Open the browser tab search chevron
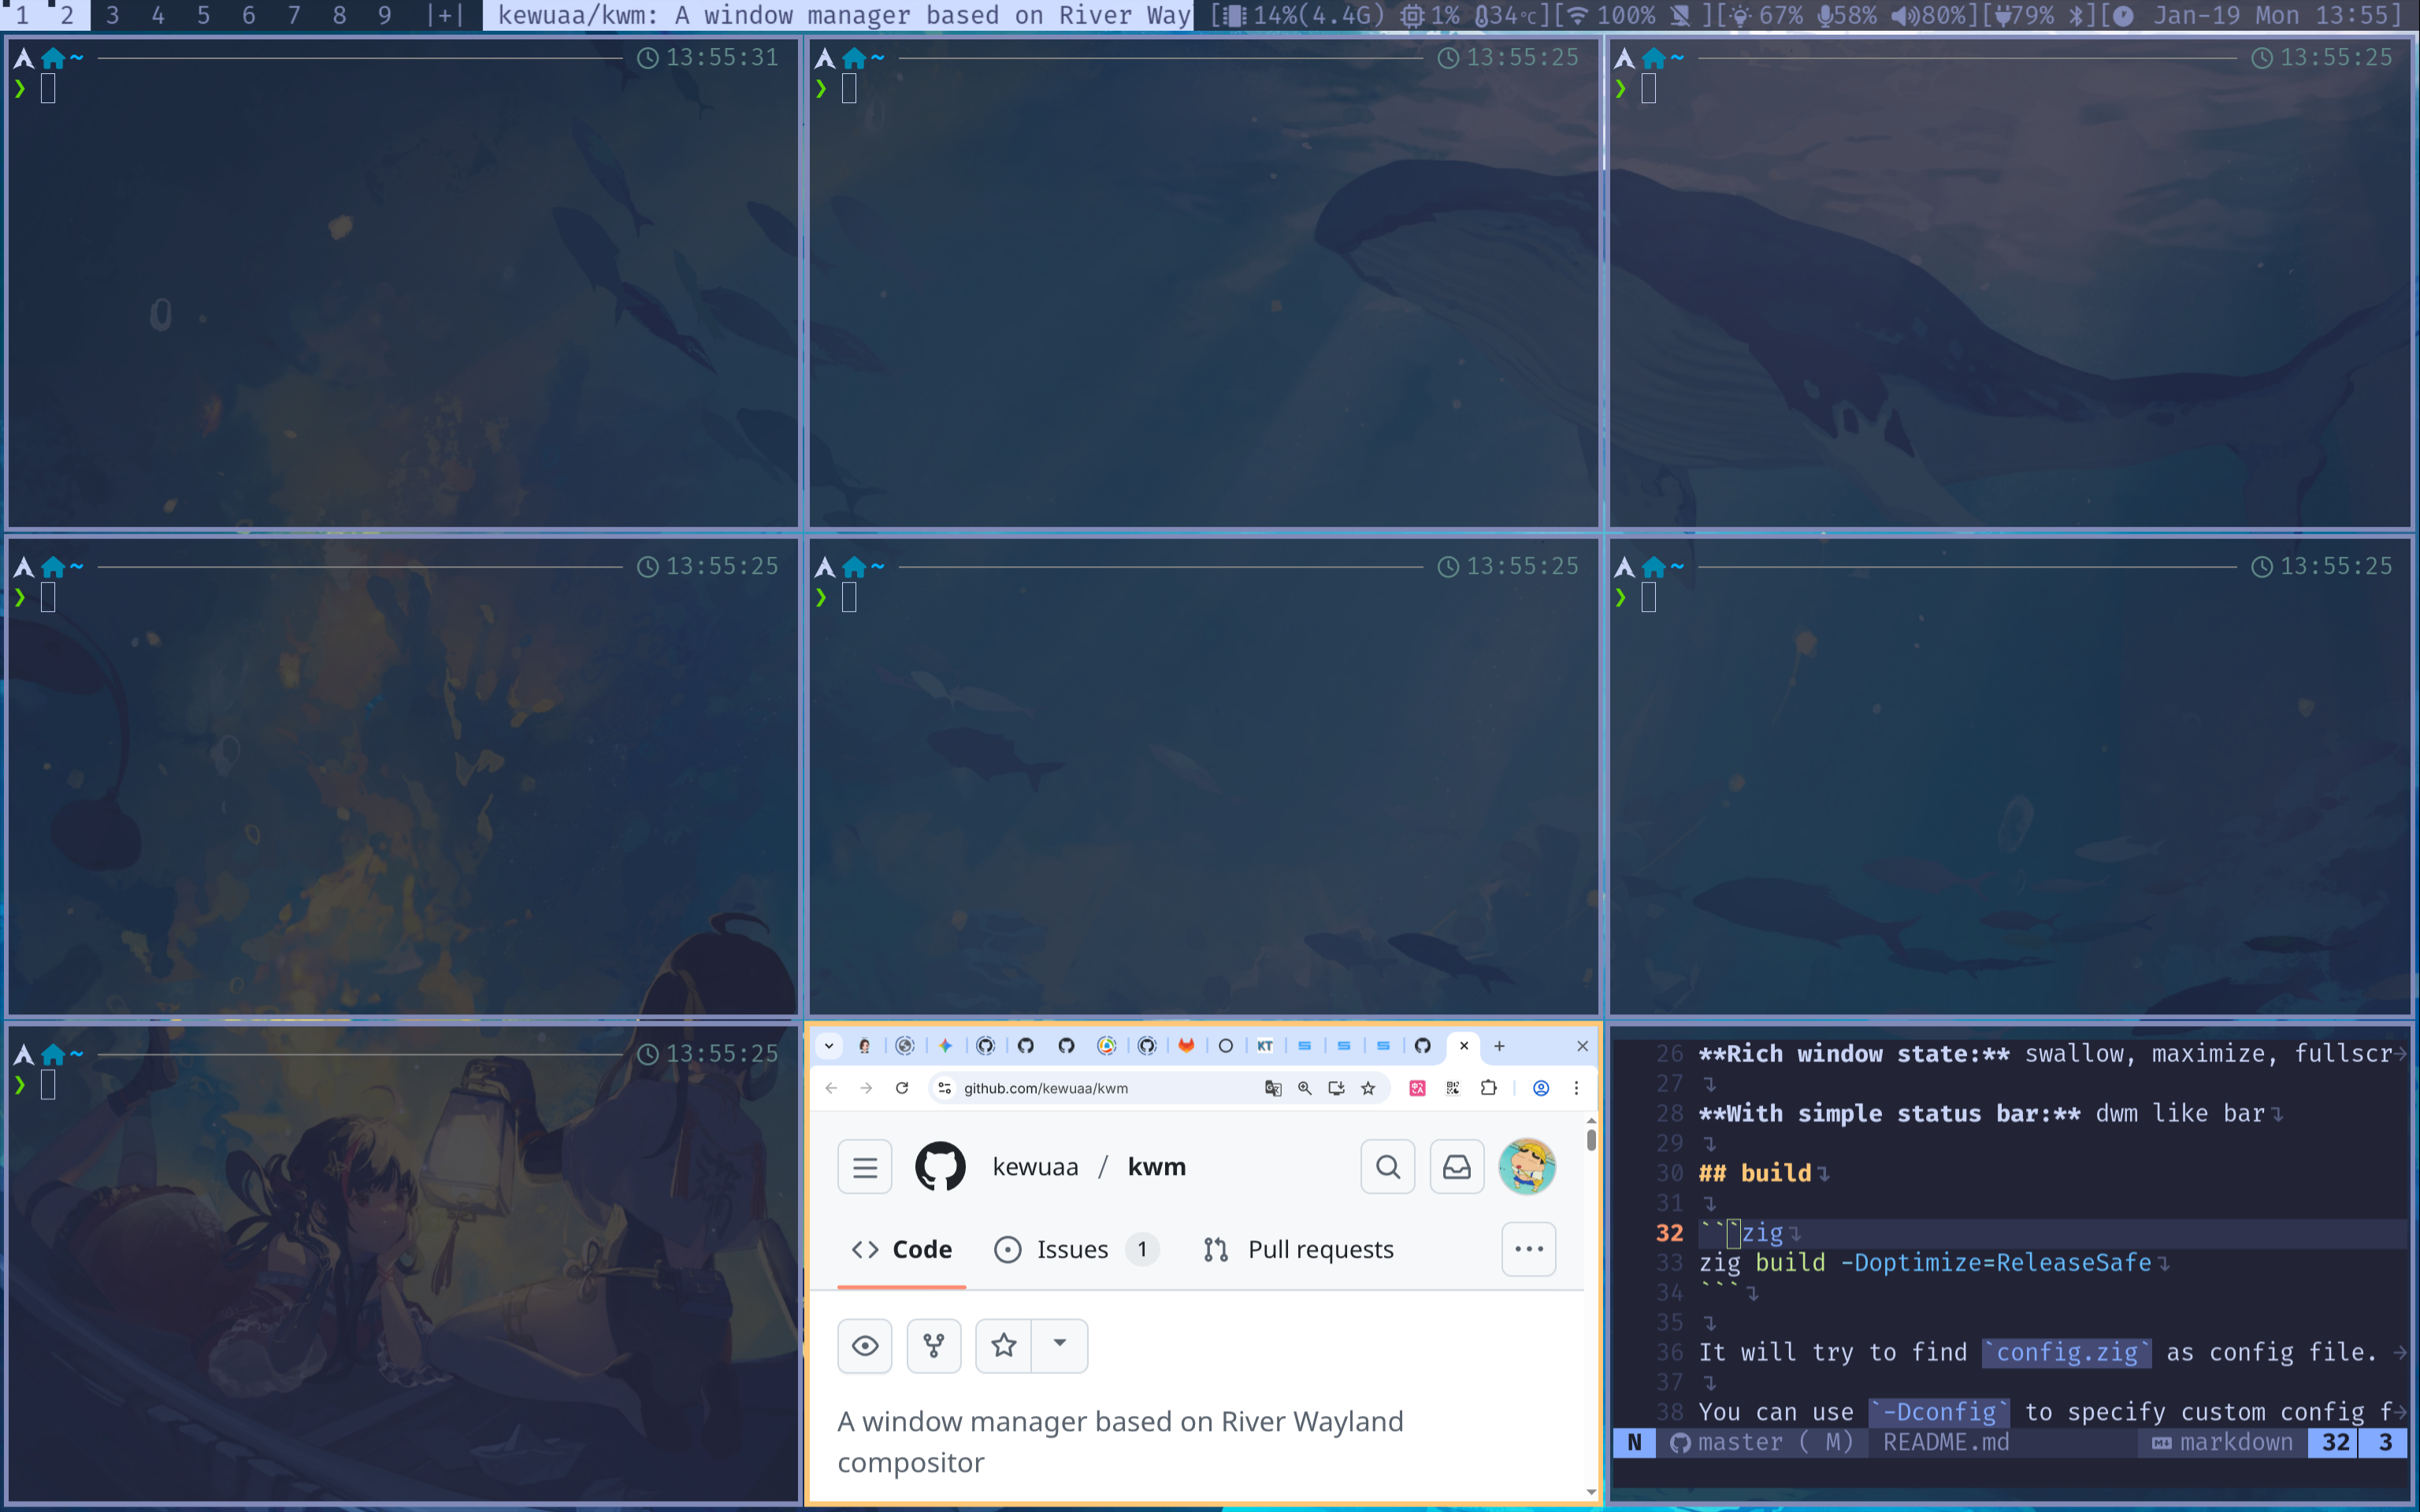Viewport: 2420px width, 1512px height. (x=829, y=1046)
